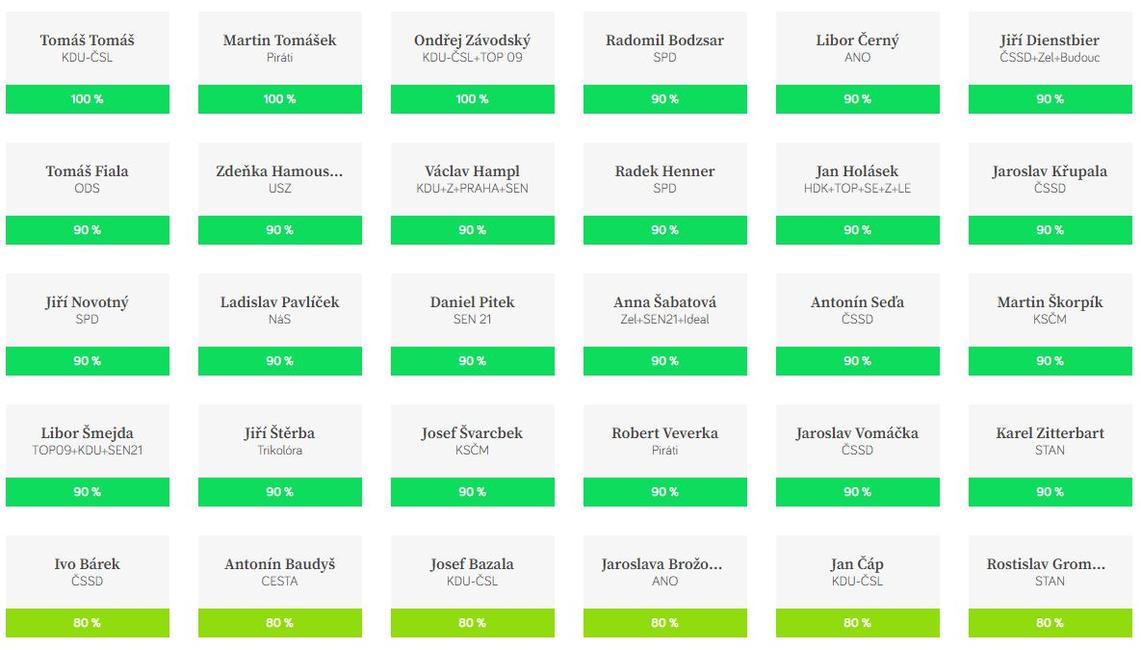
Task: Open Jiří Dienstbier's candidate card
Action: (1049, 48)
